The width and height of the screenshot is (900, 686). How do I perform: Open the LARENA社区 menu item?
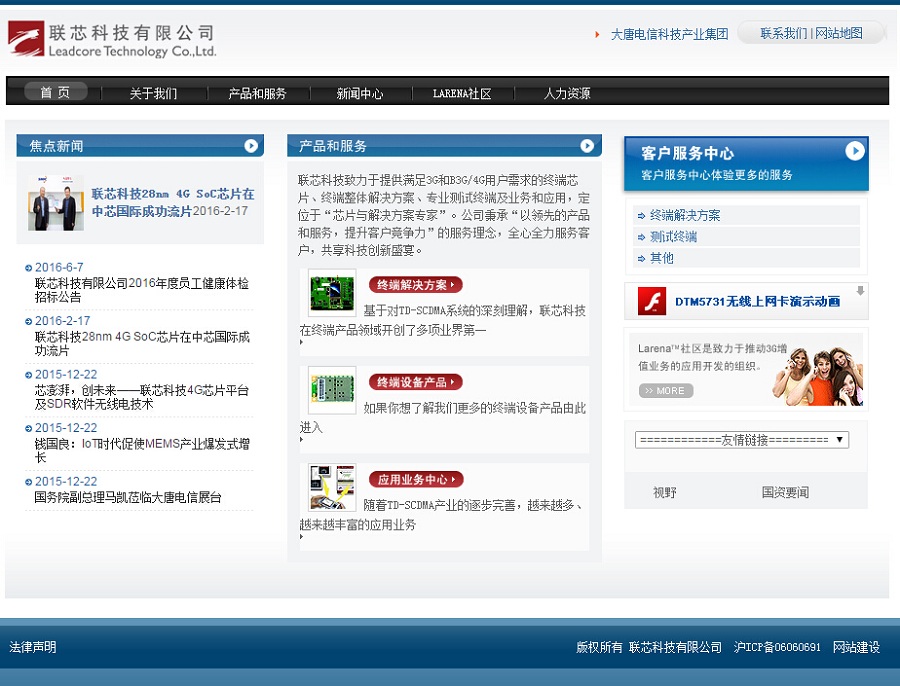coord(462,94)
